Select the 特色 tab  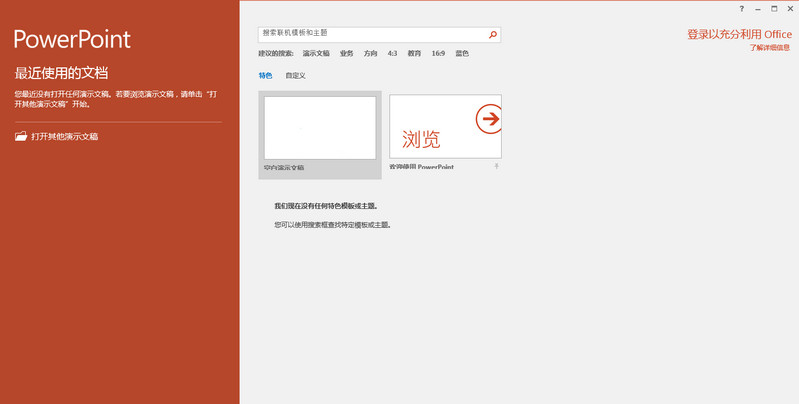click(265, 75)
